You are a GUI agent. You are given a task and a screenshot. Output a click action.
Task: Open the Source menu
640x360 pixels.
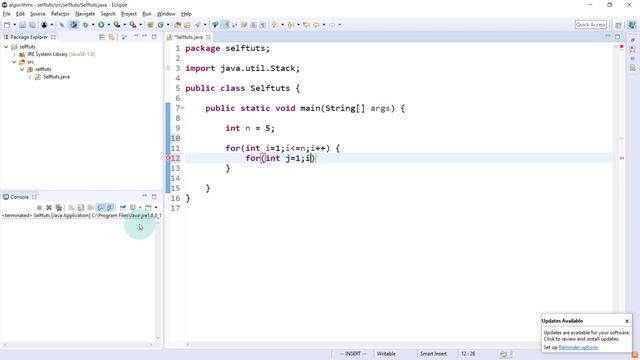coord(38,14)
